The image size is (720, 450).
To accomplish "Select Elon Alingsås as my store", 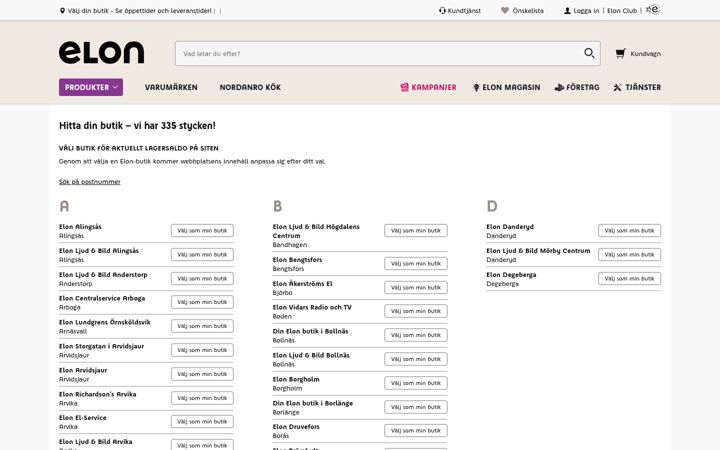I will pyautogui.click(x=202, y=231).
